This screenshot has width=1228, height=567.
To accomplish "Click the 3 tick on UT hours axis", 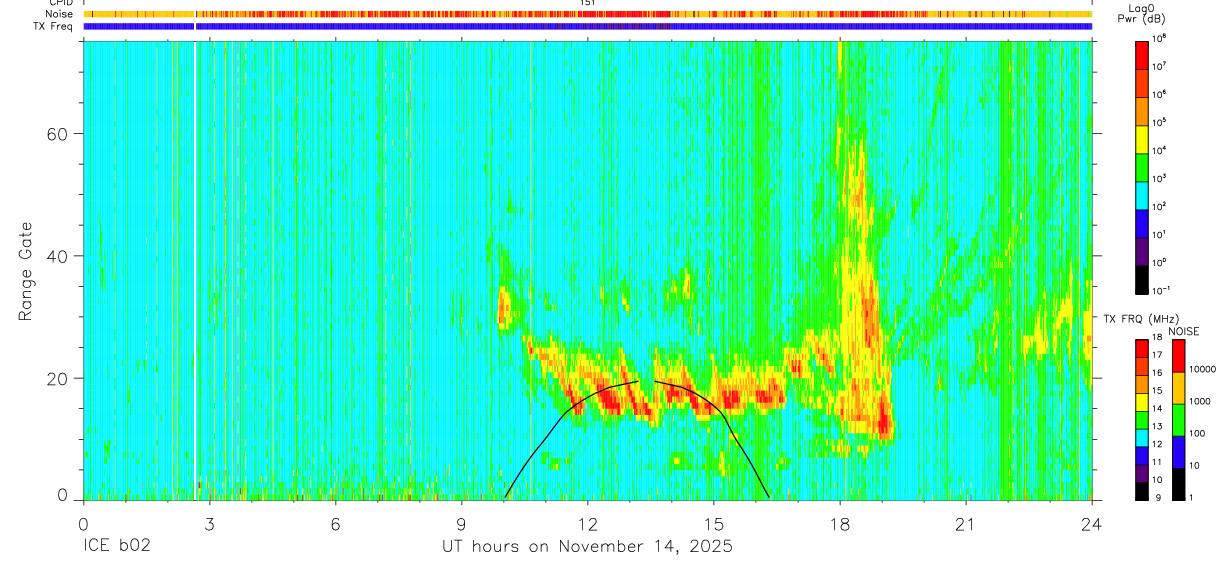I will (x=209, y=524).
